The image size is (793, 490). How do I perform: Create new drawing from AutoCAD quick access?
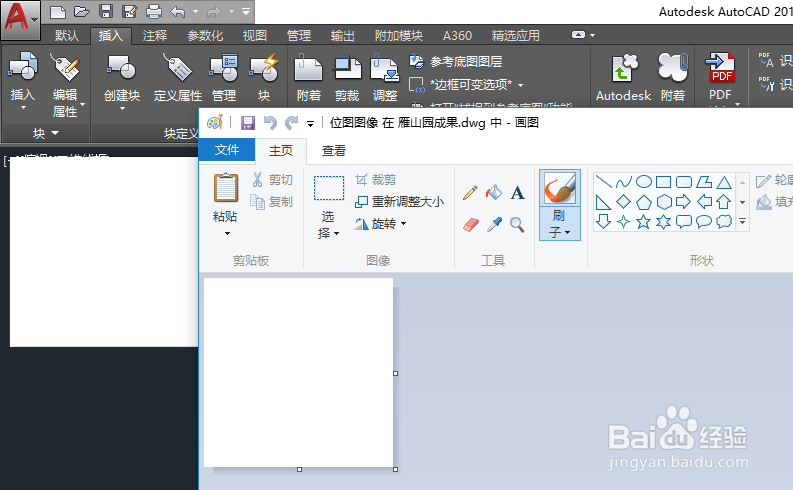point(58,11)
